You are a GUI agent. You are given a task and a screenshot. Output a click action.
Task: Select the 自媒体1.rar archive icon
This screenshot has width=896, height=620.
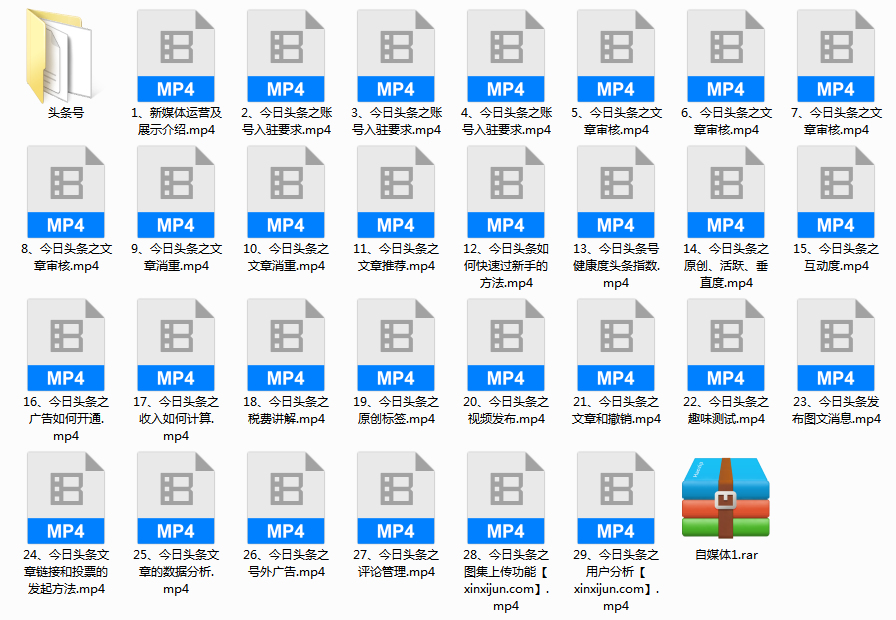click(x=725, y=496)
